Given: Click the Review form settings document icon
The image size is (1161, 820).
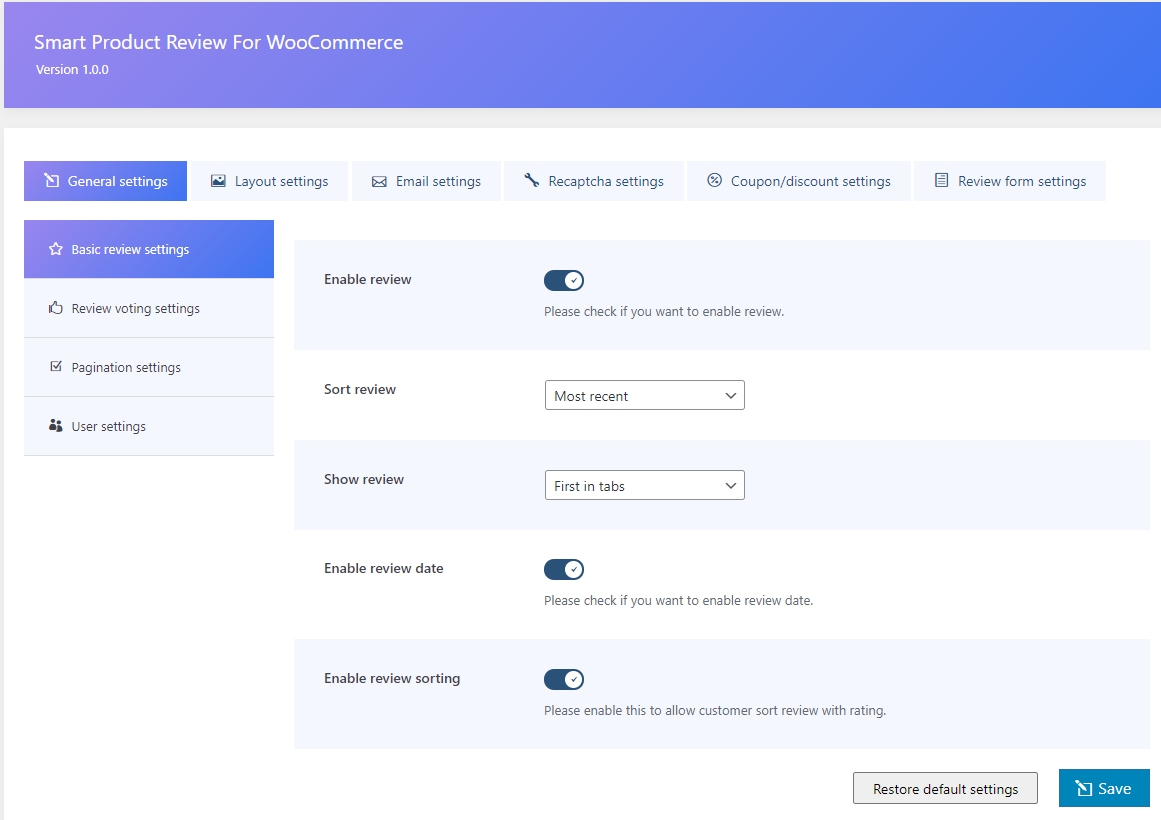Looking at the screenshot, I should 941,180.
